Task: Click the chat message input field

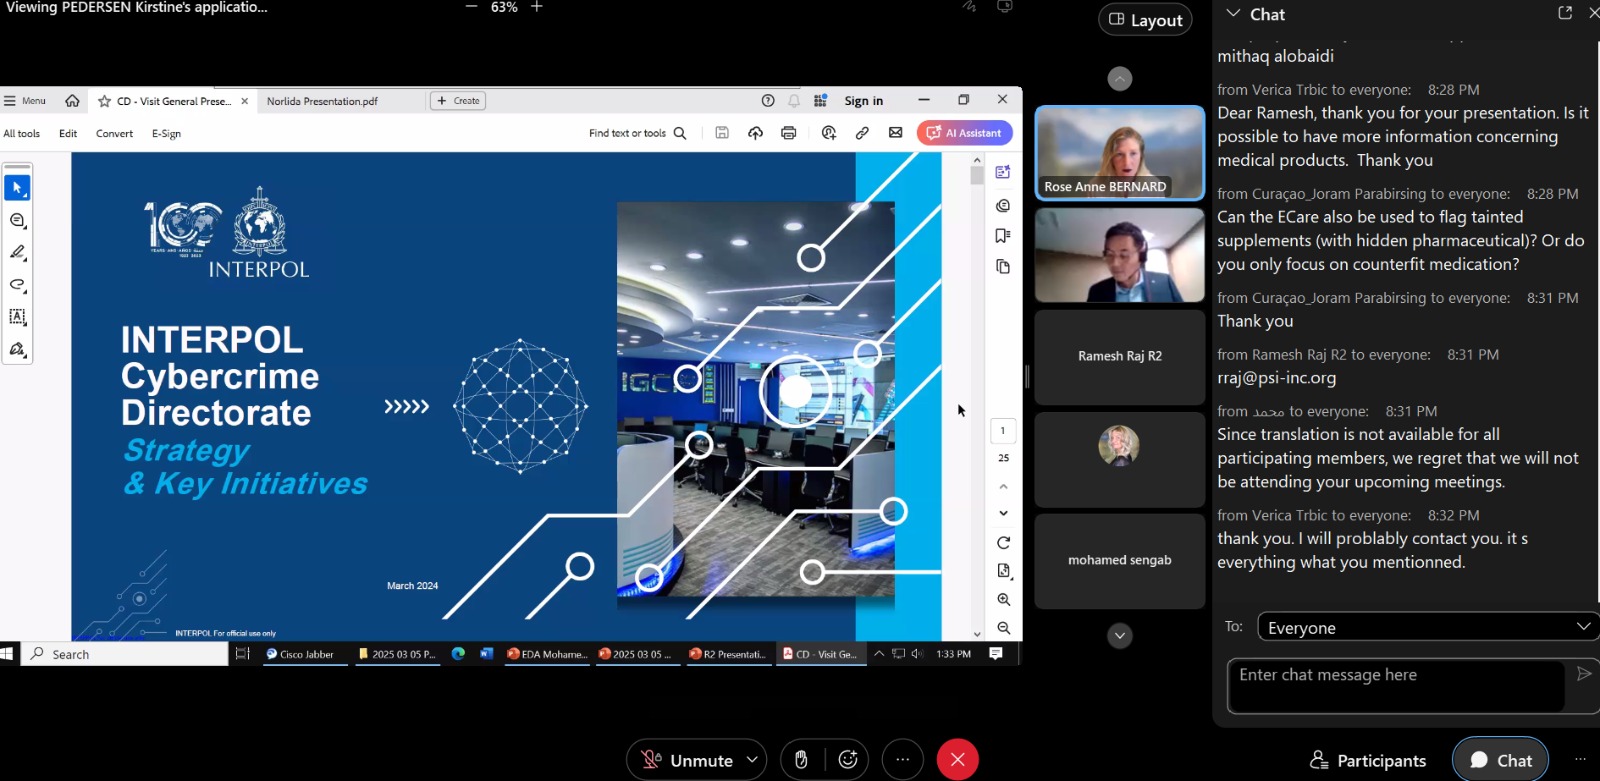Action: click(1395, 685)
